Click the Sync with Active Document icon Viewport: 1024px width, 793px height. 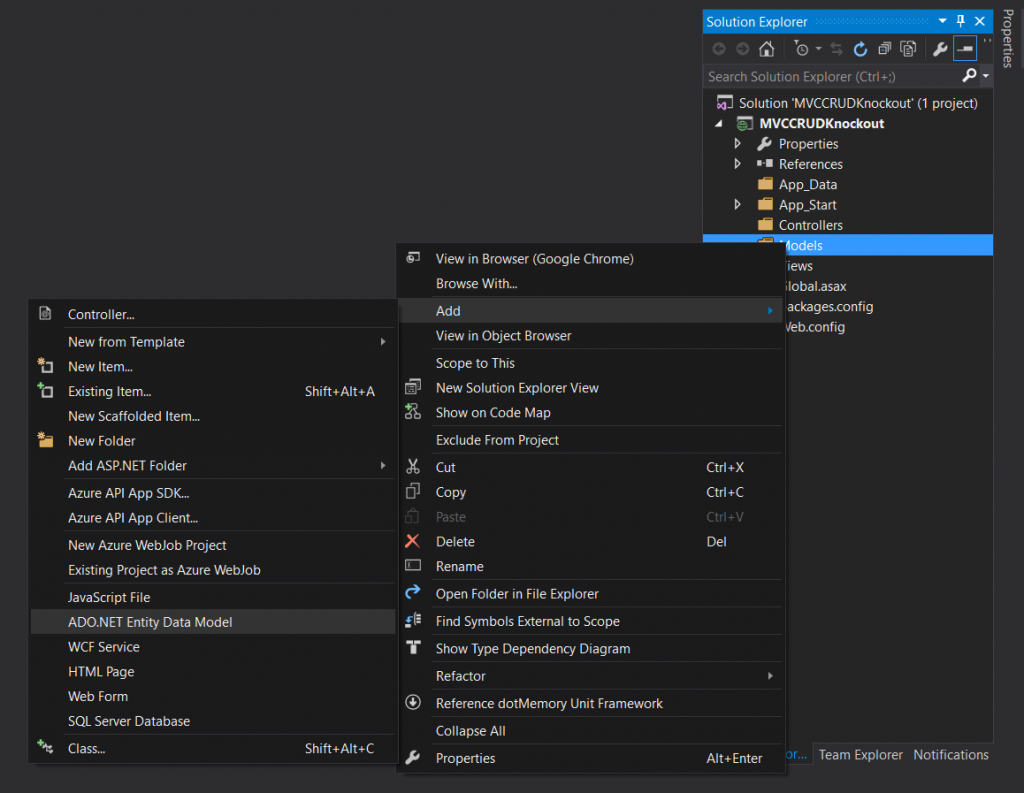[x=837, y=48]
